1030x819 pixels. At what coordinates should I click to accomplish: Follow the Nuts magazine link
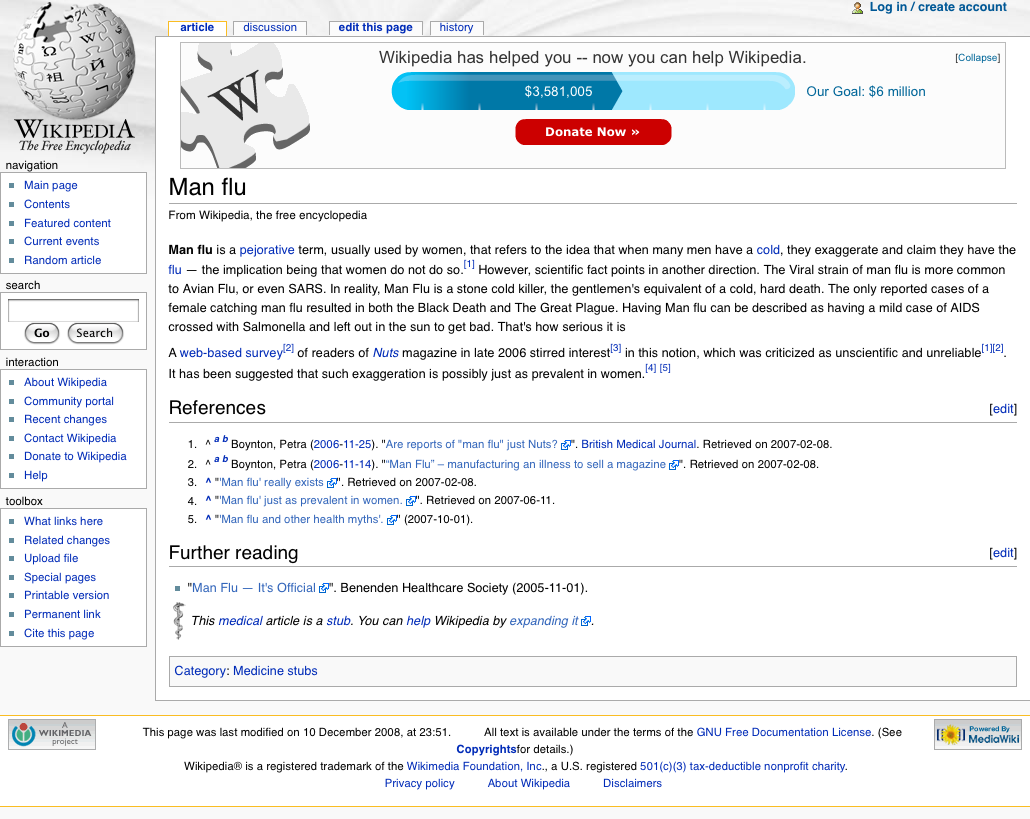pyautogui.click(x=386, y=353)
